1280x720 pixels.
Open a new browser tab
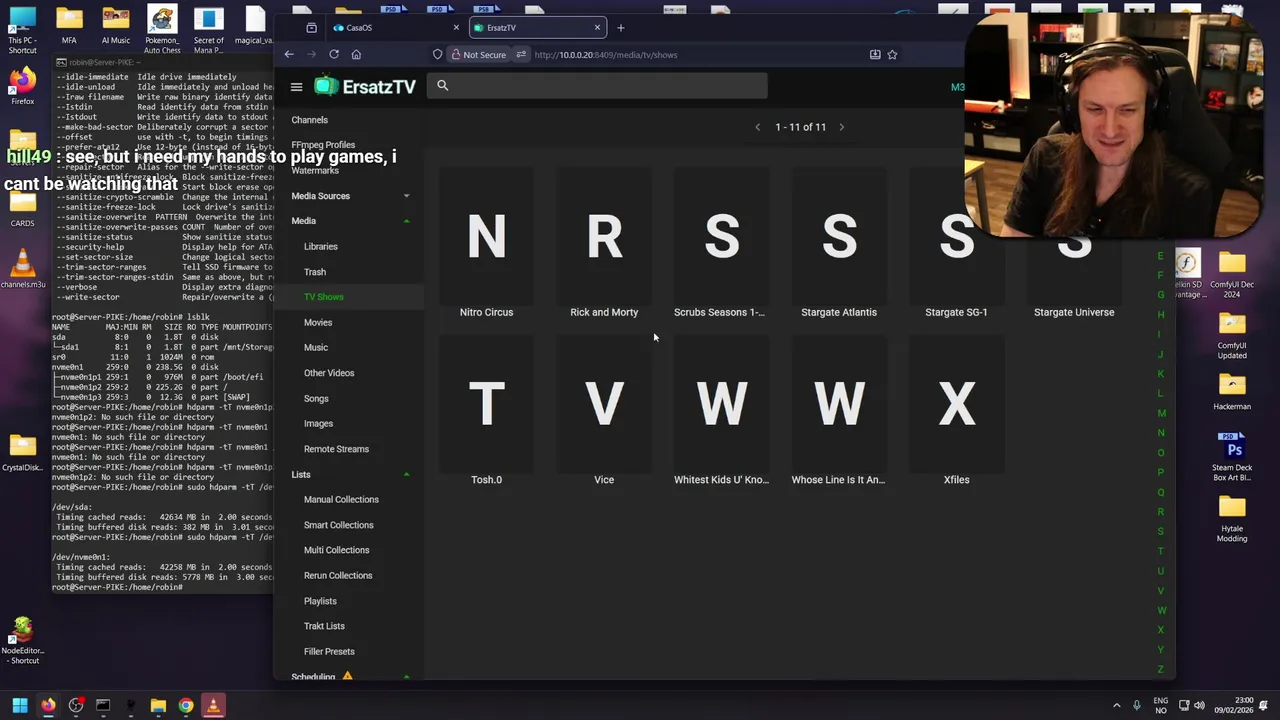620,28
